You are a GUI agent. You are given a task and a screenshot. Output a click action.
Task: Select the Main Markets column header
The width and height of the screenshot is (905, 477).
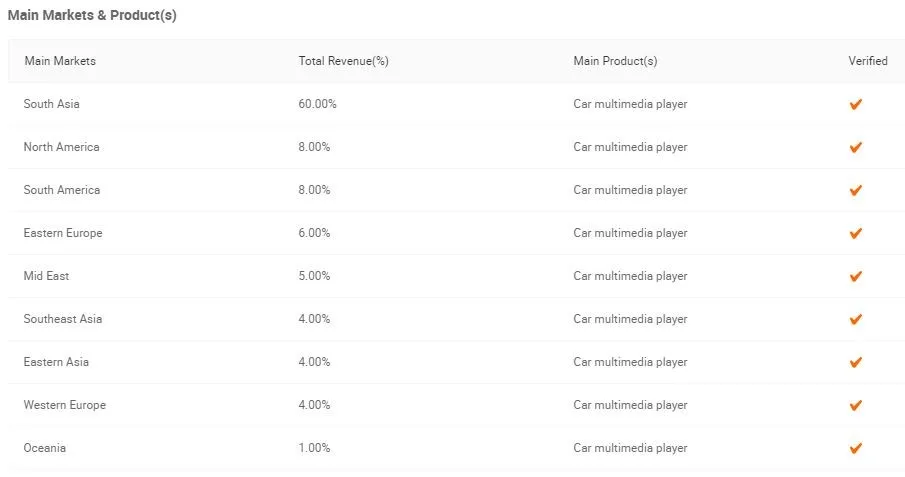60,61
